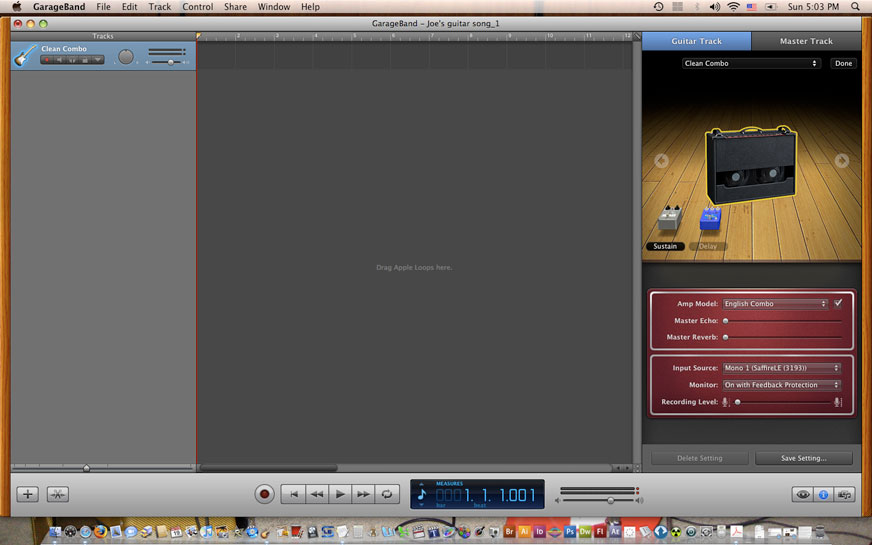Click the Done button
This screenshot has height=545, width=872.
click(x=843, y=63)
